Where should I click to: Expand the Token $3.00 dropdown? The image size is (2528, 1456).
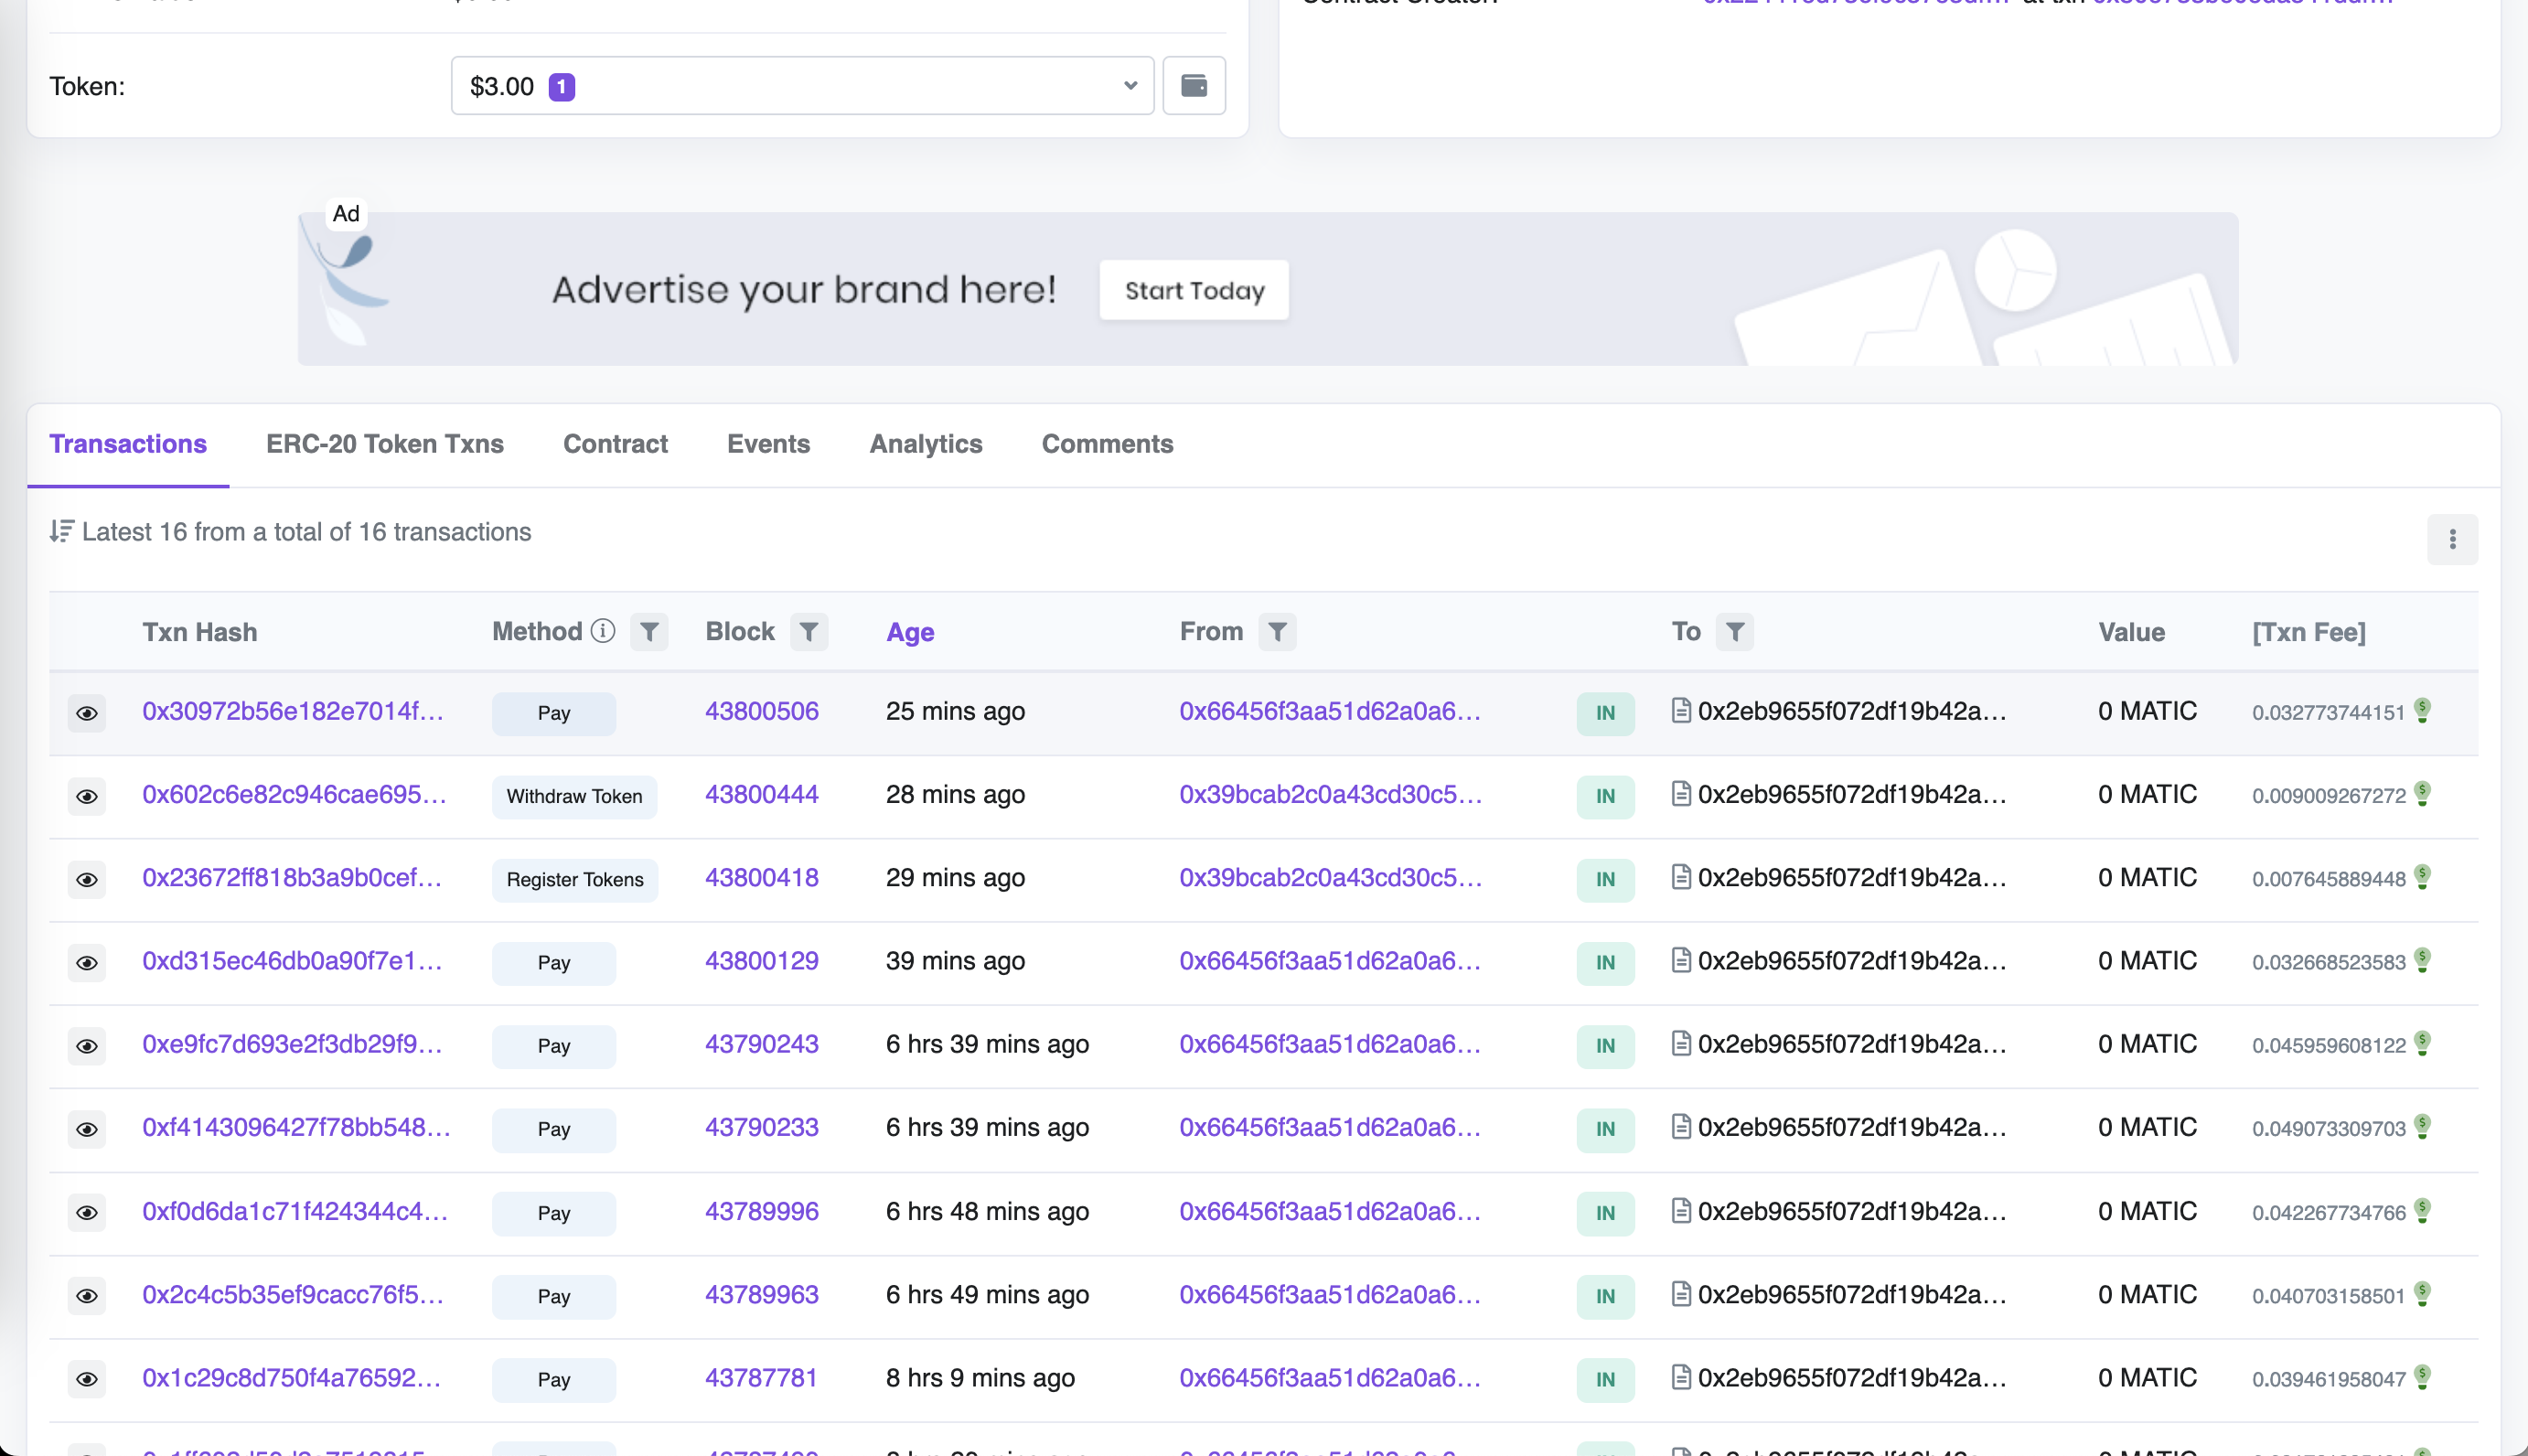(802, 86)
